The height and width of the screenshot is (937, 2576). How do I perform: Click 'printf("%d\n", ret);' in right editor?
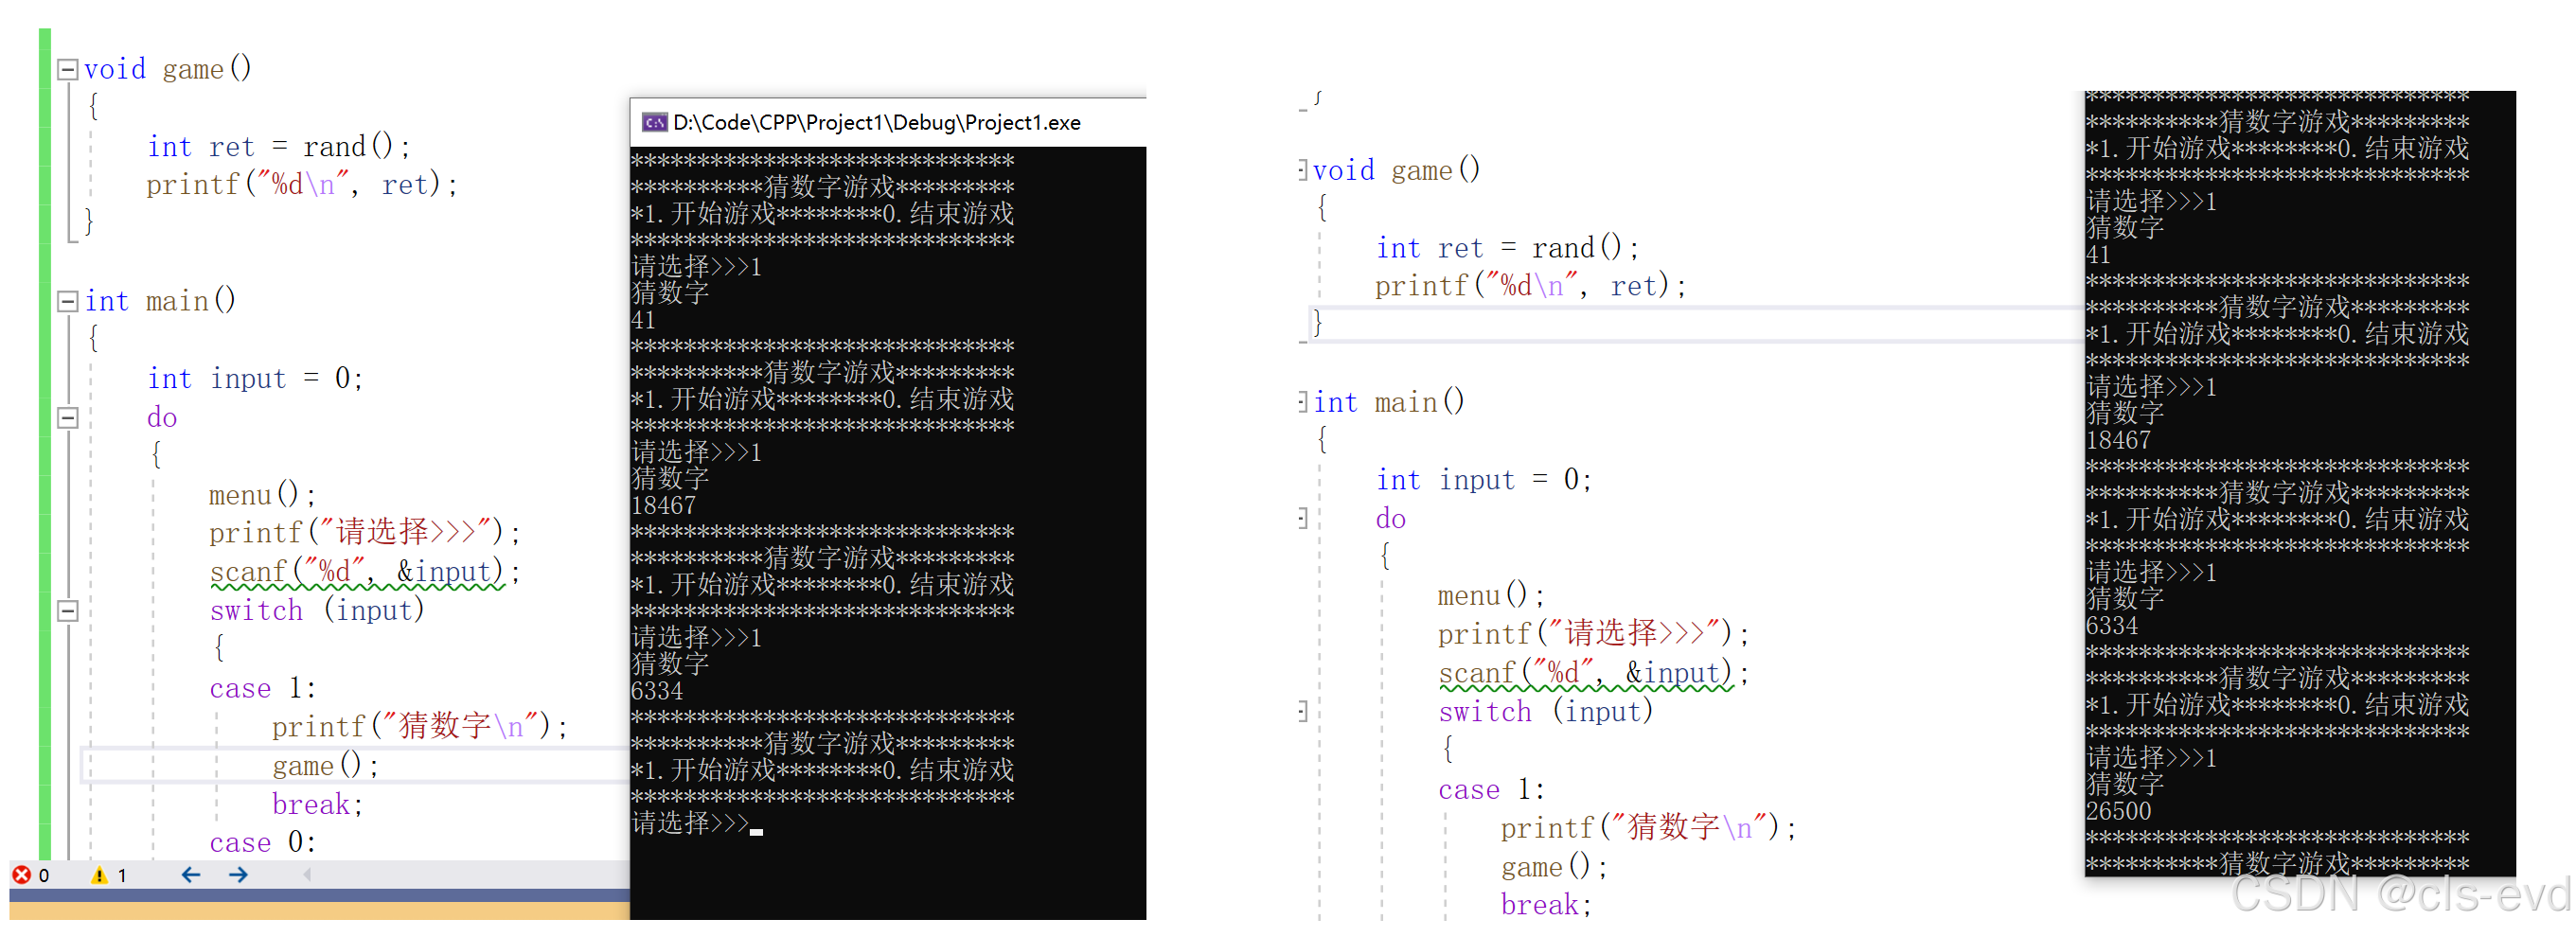1531,287
